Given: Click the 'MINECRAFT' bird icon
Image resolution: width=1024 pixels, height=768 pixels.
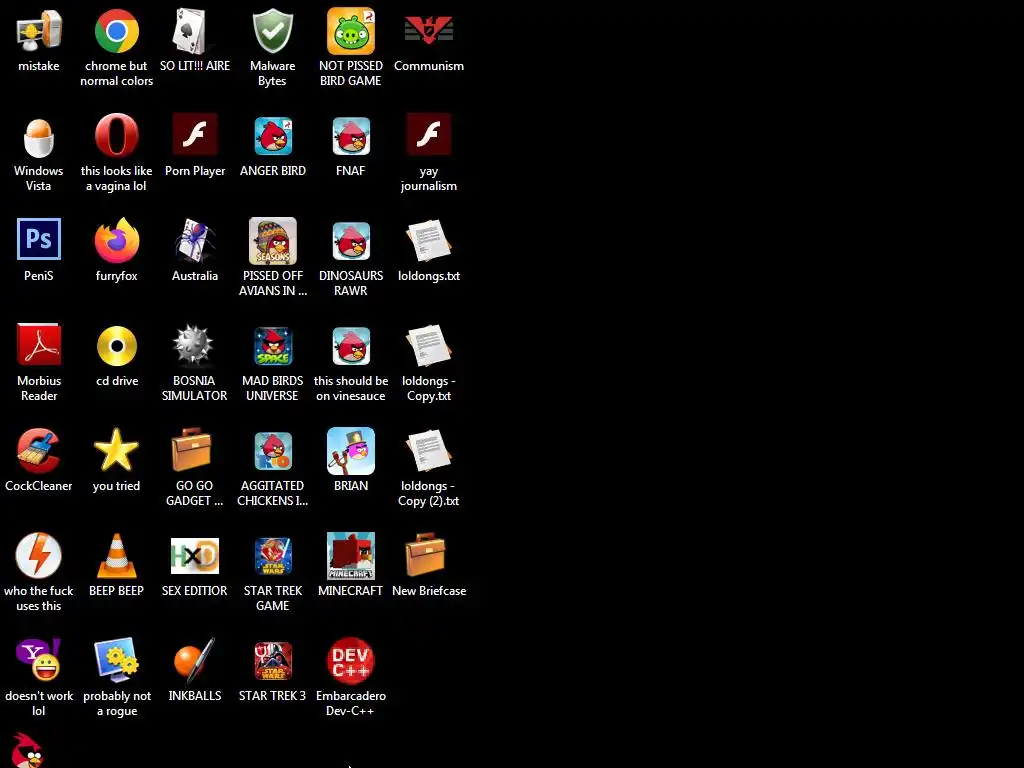Looking at the screenshot, I should tap(351, 556).
